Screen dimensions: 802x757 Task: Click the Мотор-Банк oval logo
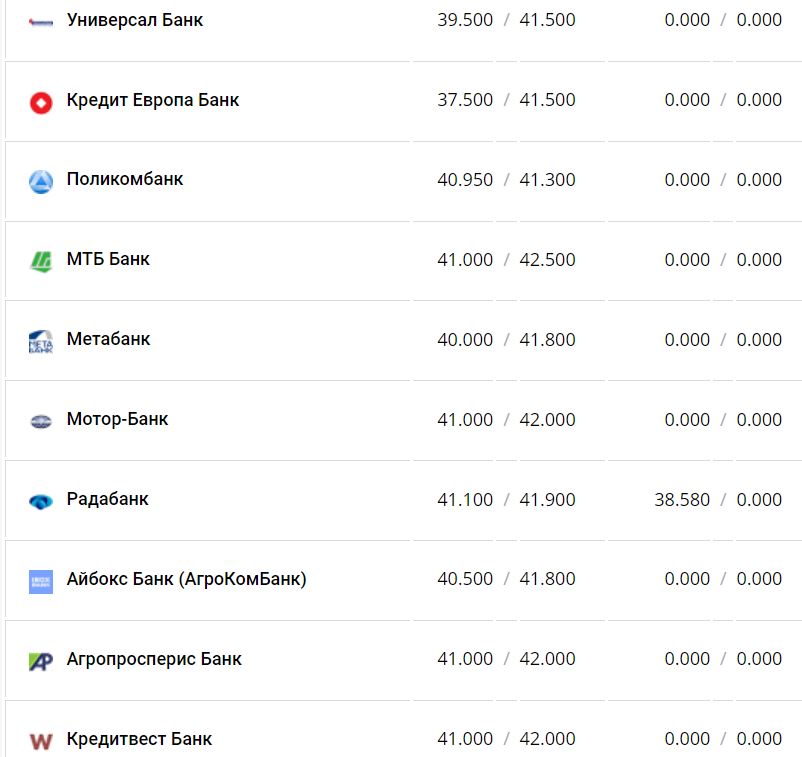click(x=41, y=421)
